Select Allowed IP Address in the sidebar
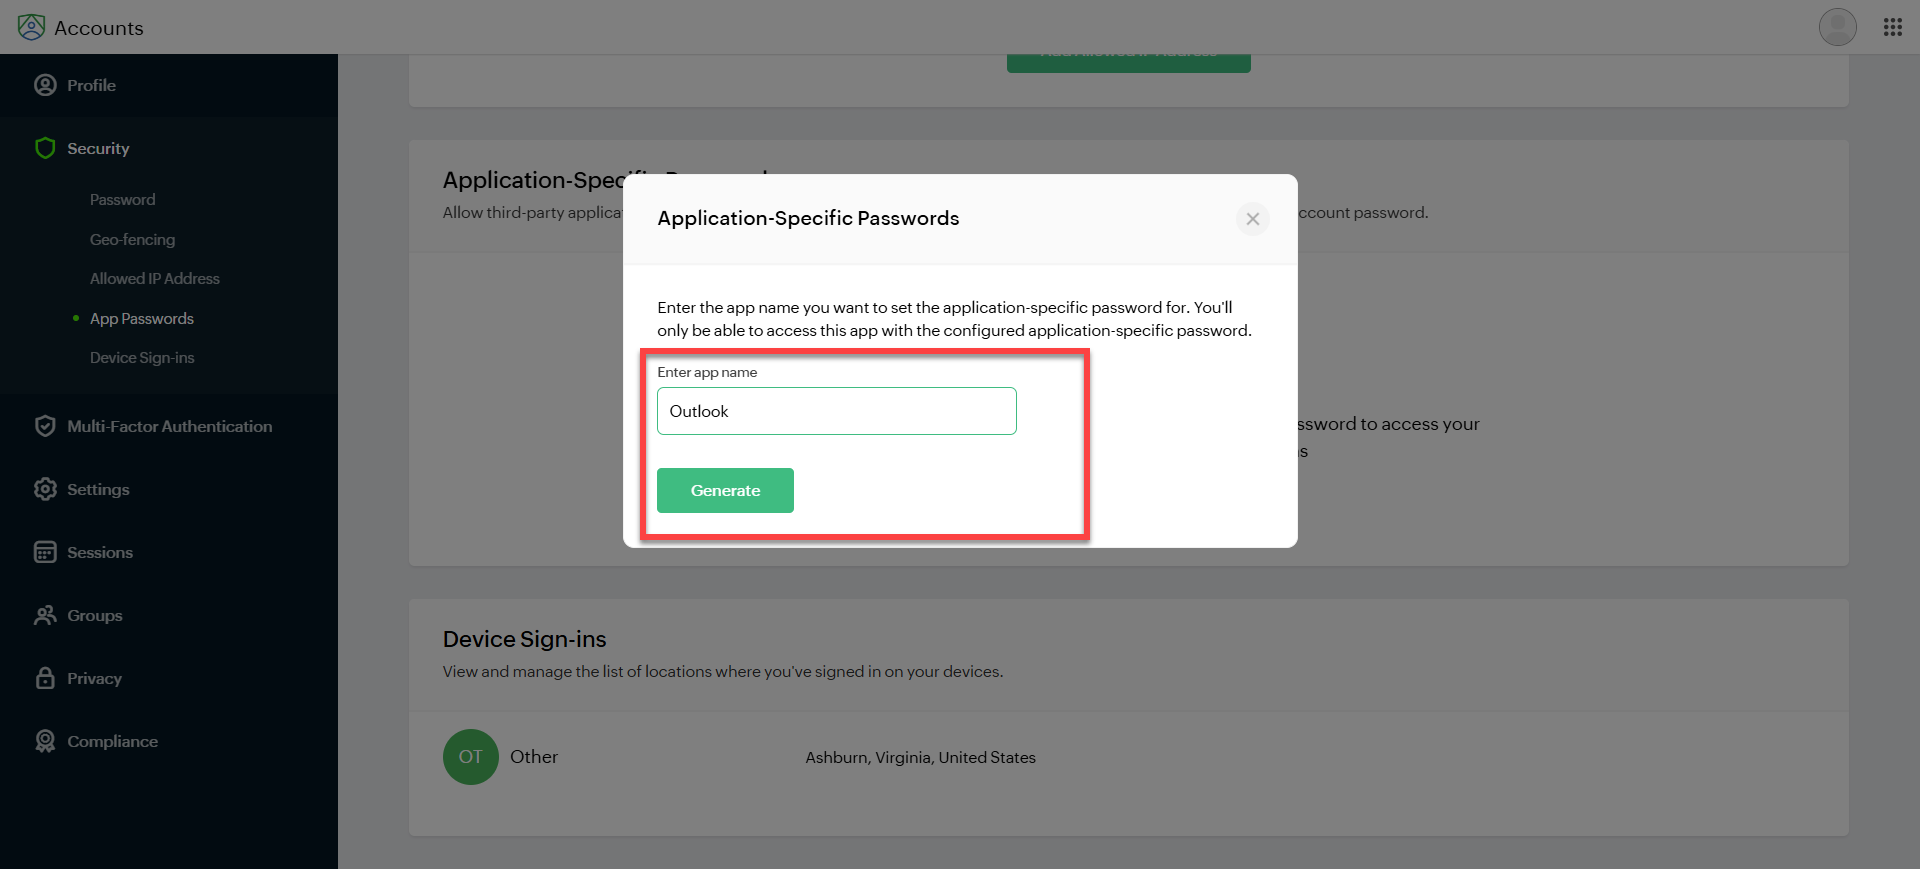This screenshot has width=1920, height=869. click(154, 279)
